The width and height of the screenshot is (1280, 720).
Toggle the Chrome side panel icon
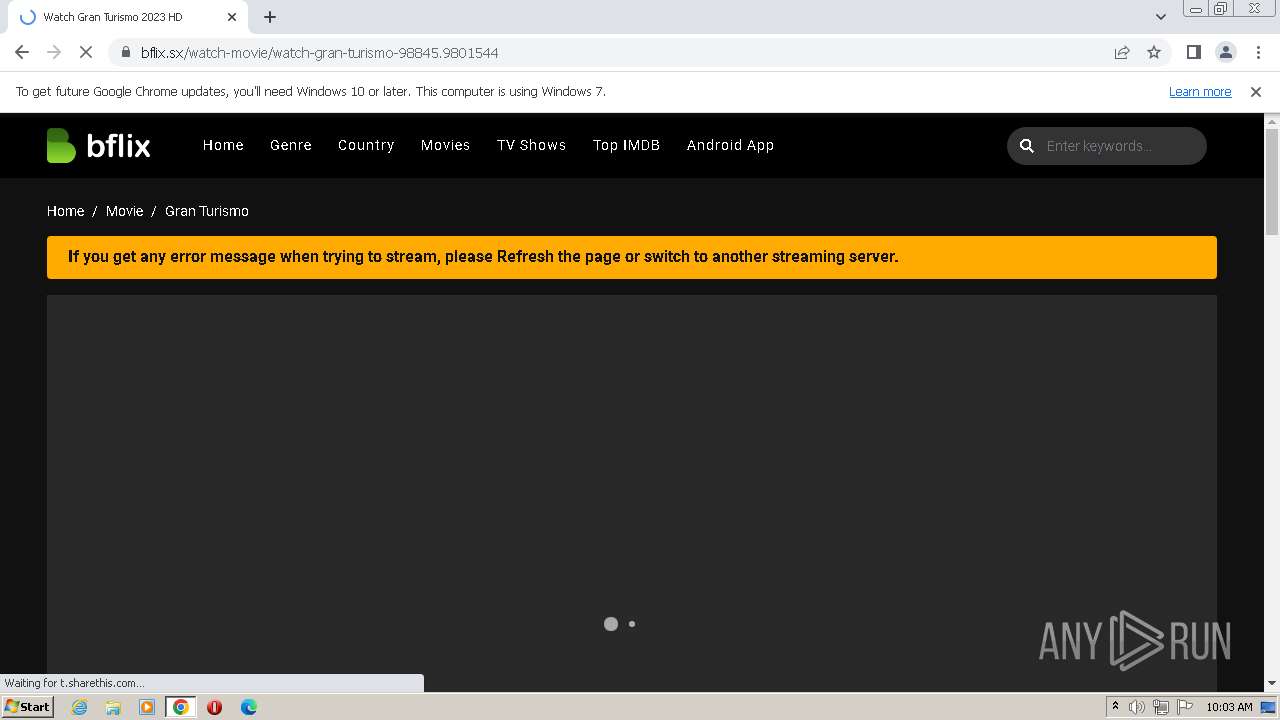(1193, 52)
